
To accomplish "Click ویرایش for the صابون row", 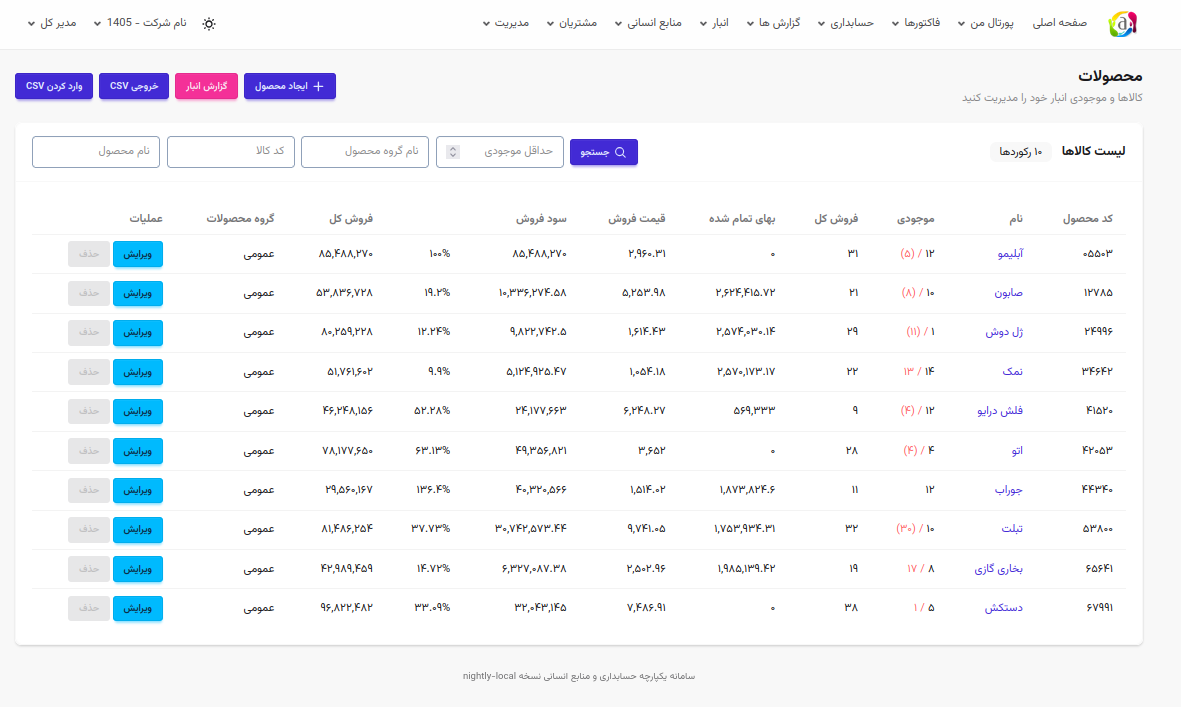I will click(138, 294).
